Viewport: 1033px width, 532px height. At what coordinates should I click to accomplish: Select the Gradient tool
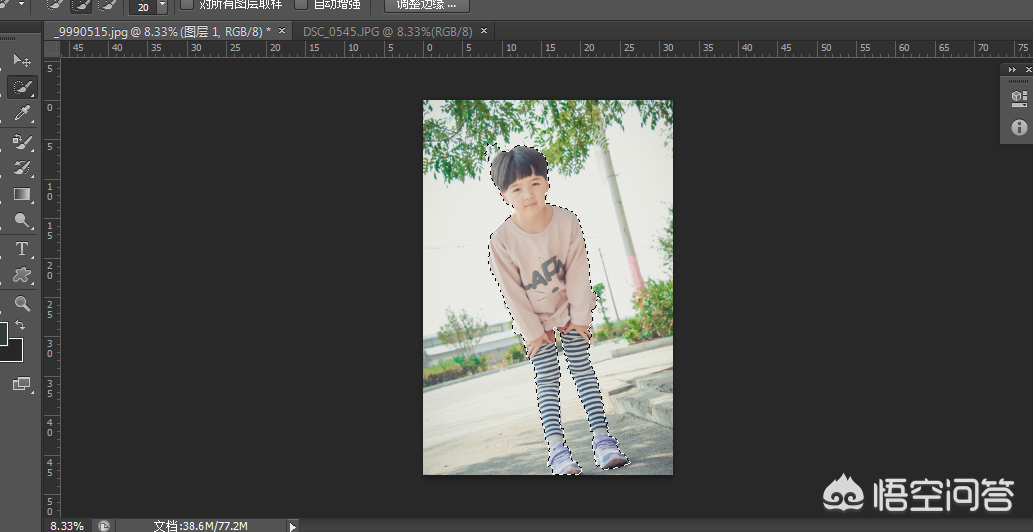21,194
